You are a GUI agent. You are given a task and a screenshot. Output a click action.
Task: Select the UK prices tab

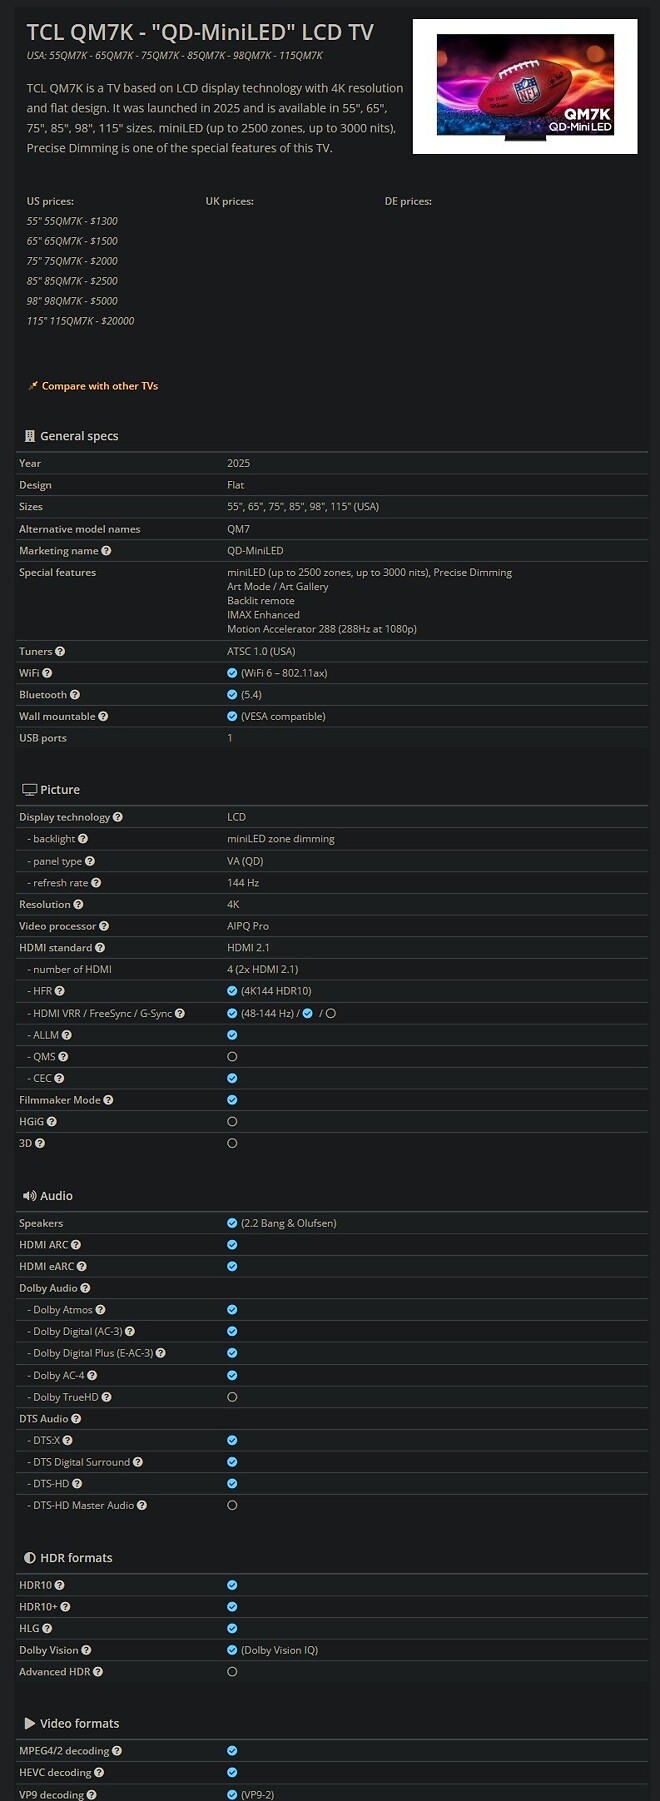229,200
